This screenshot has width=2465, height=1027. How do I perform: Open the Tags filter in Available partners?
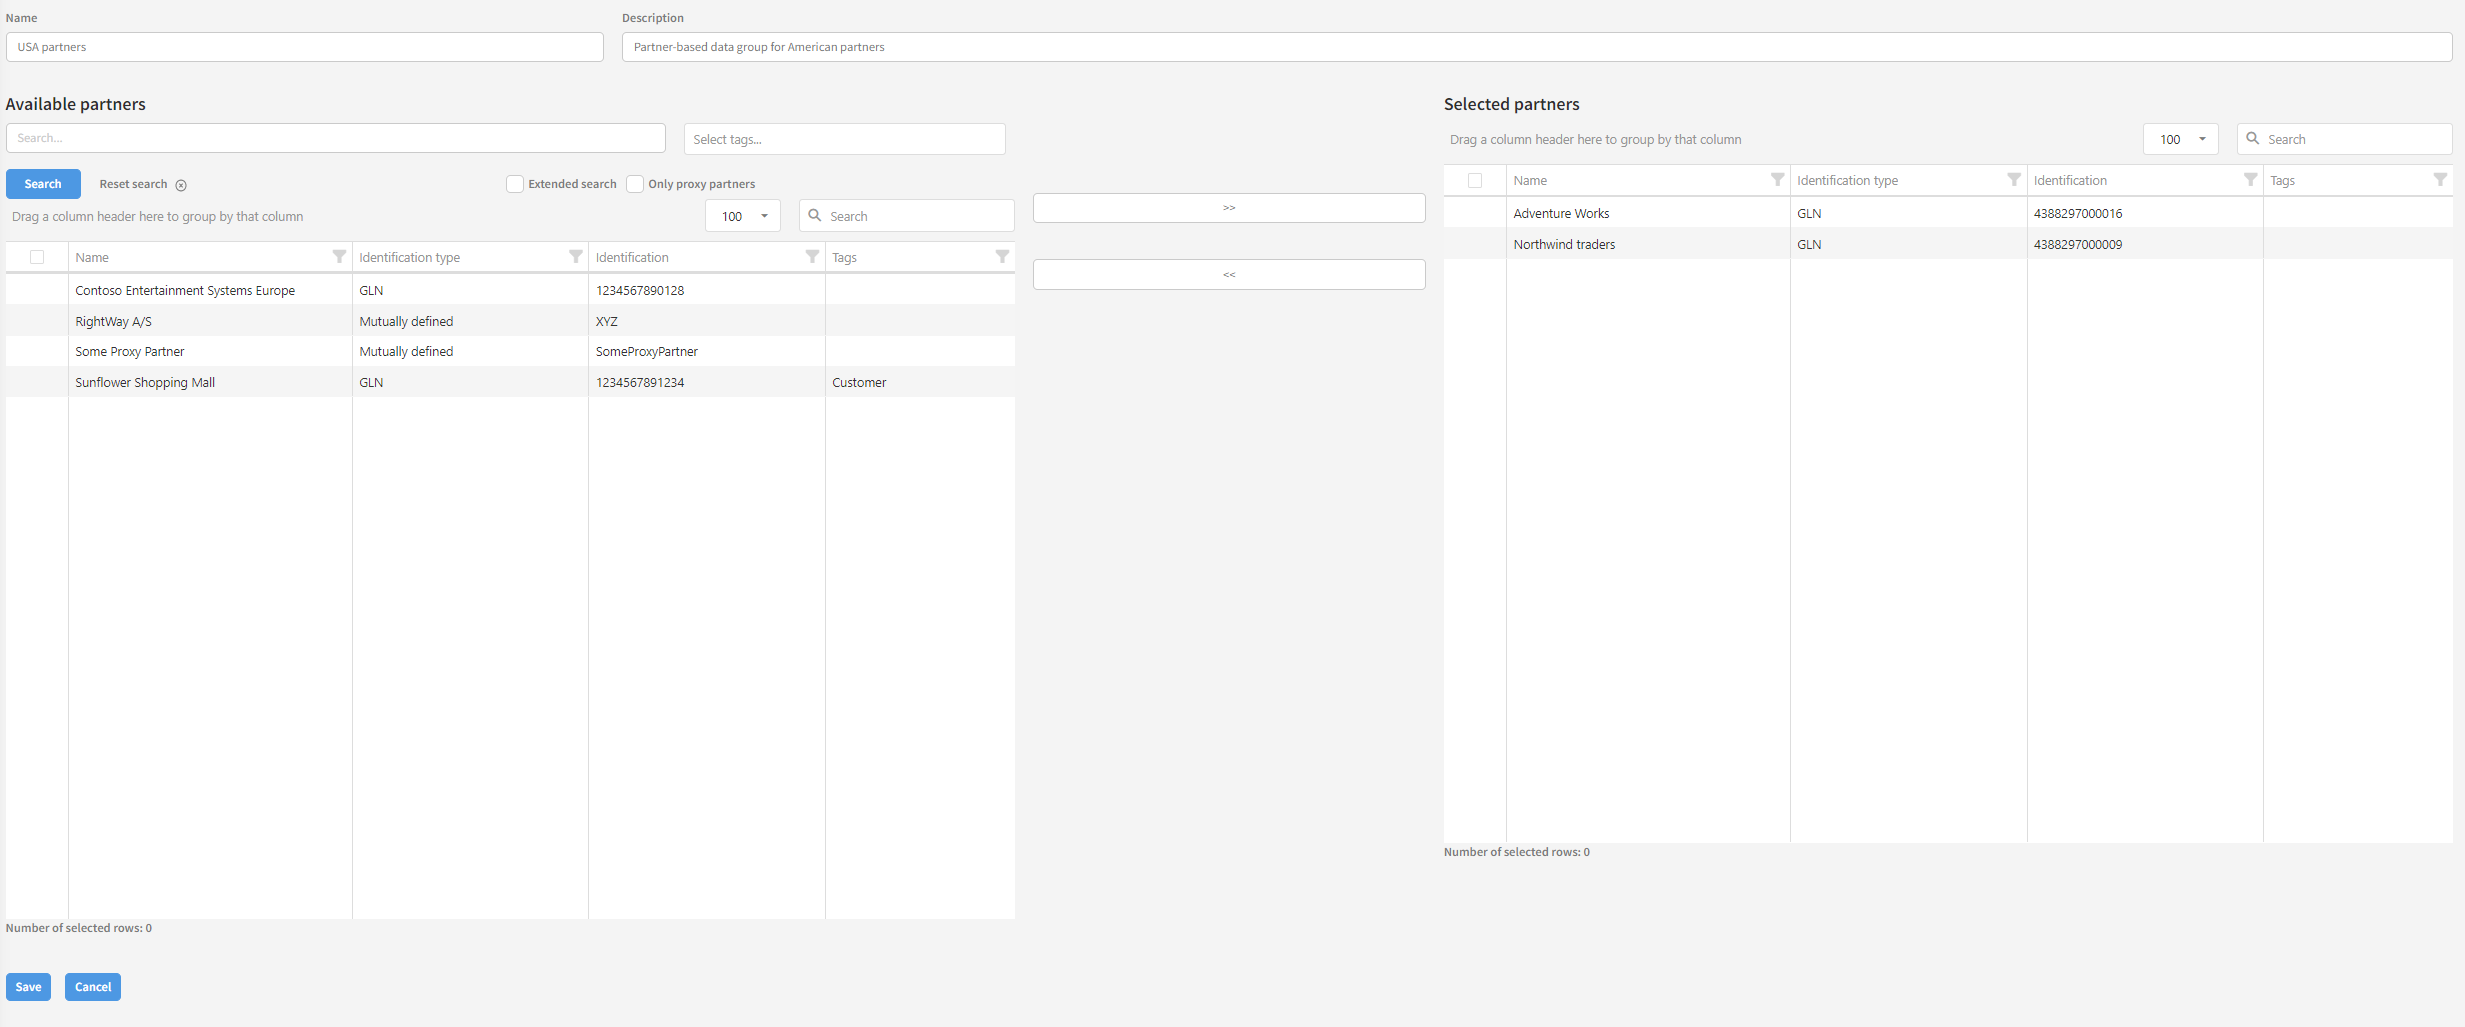tap(1001, 257)
